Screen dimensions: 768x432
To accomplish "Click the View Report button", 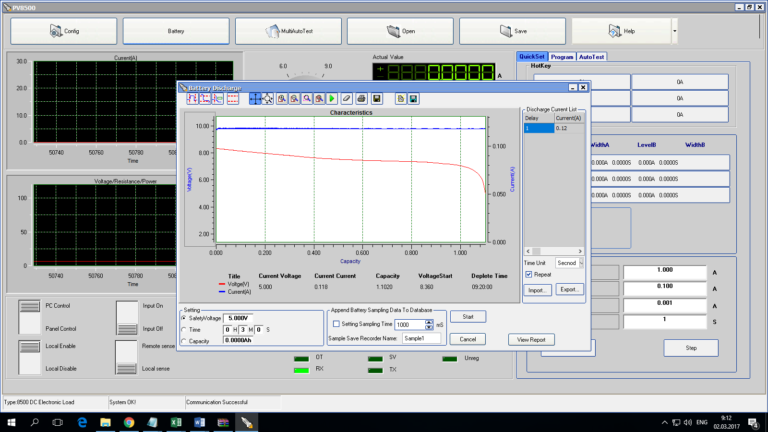I will [531, 339].
